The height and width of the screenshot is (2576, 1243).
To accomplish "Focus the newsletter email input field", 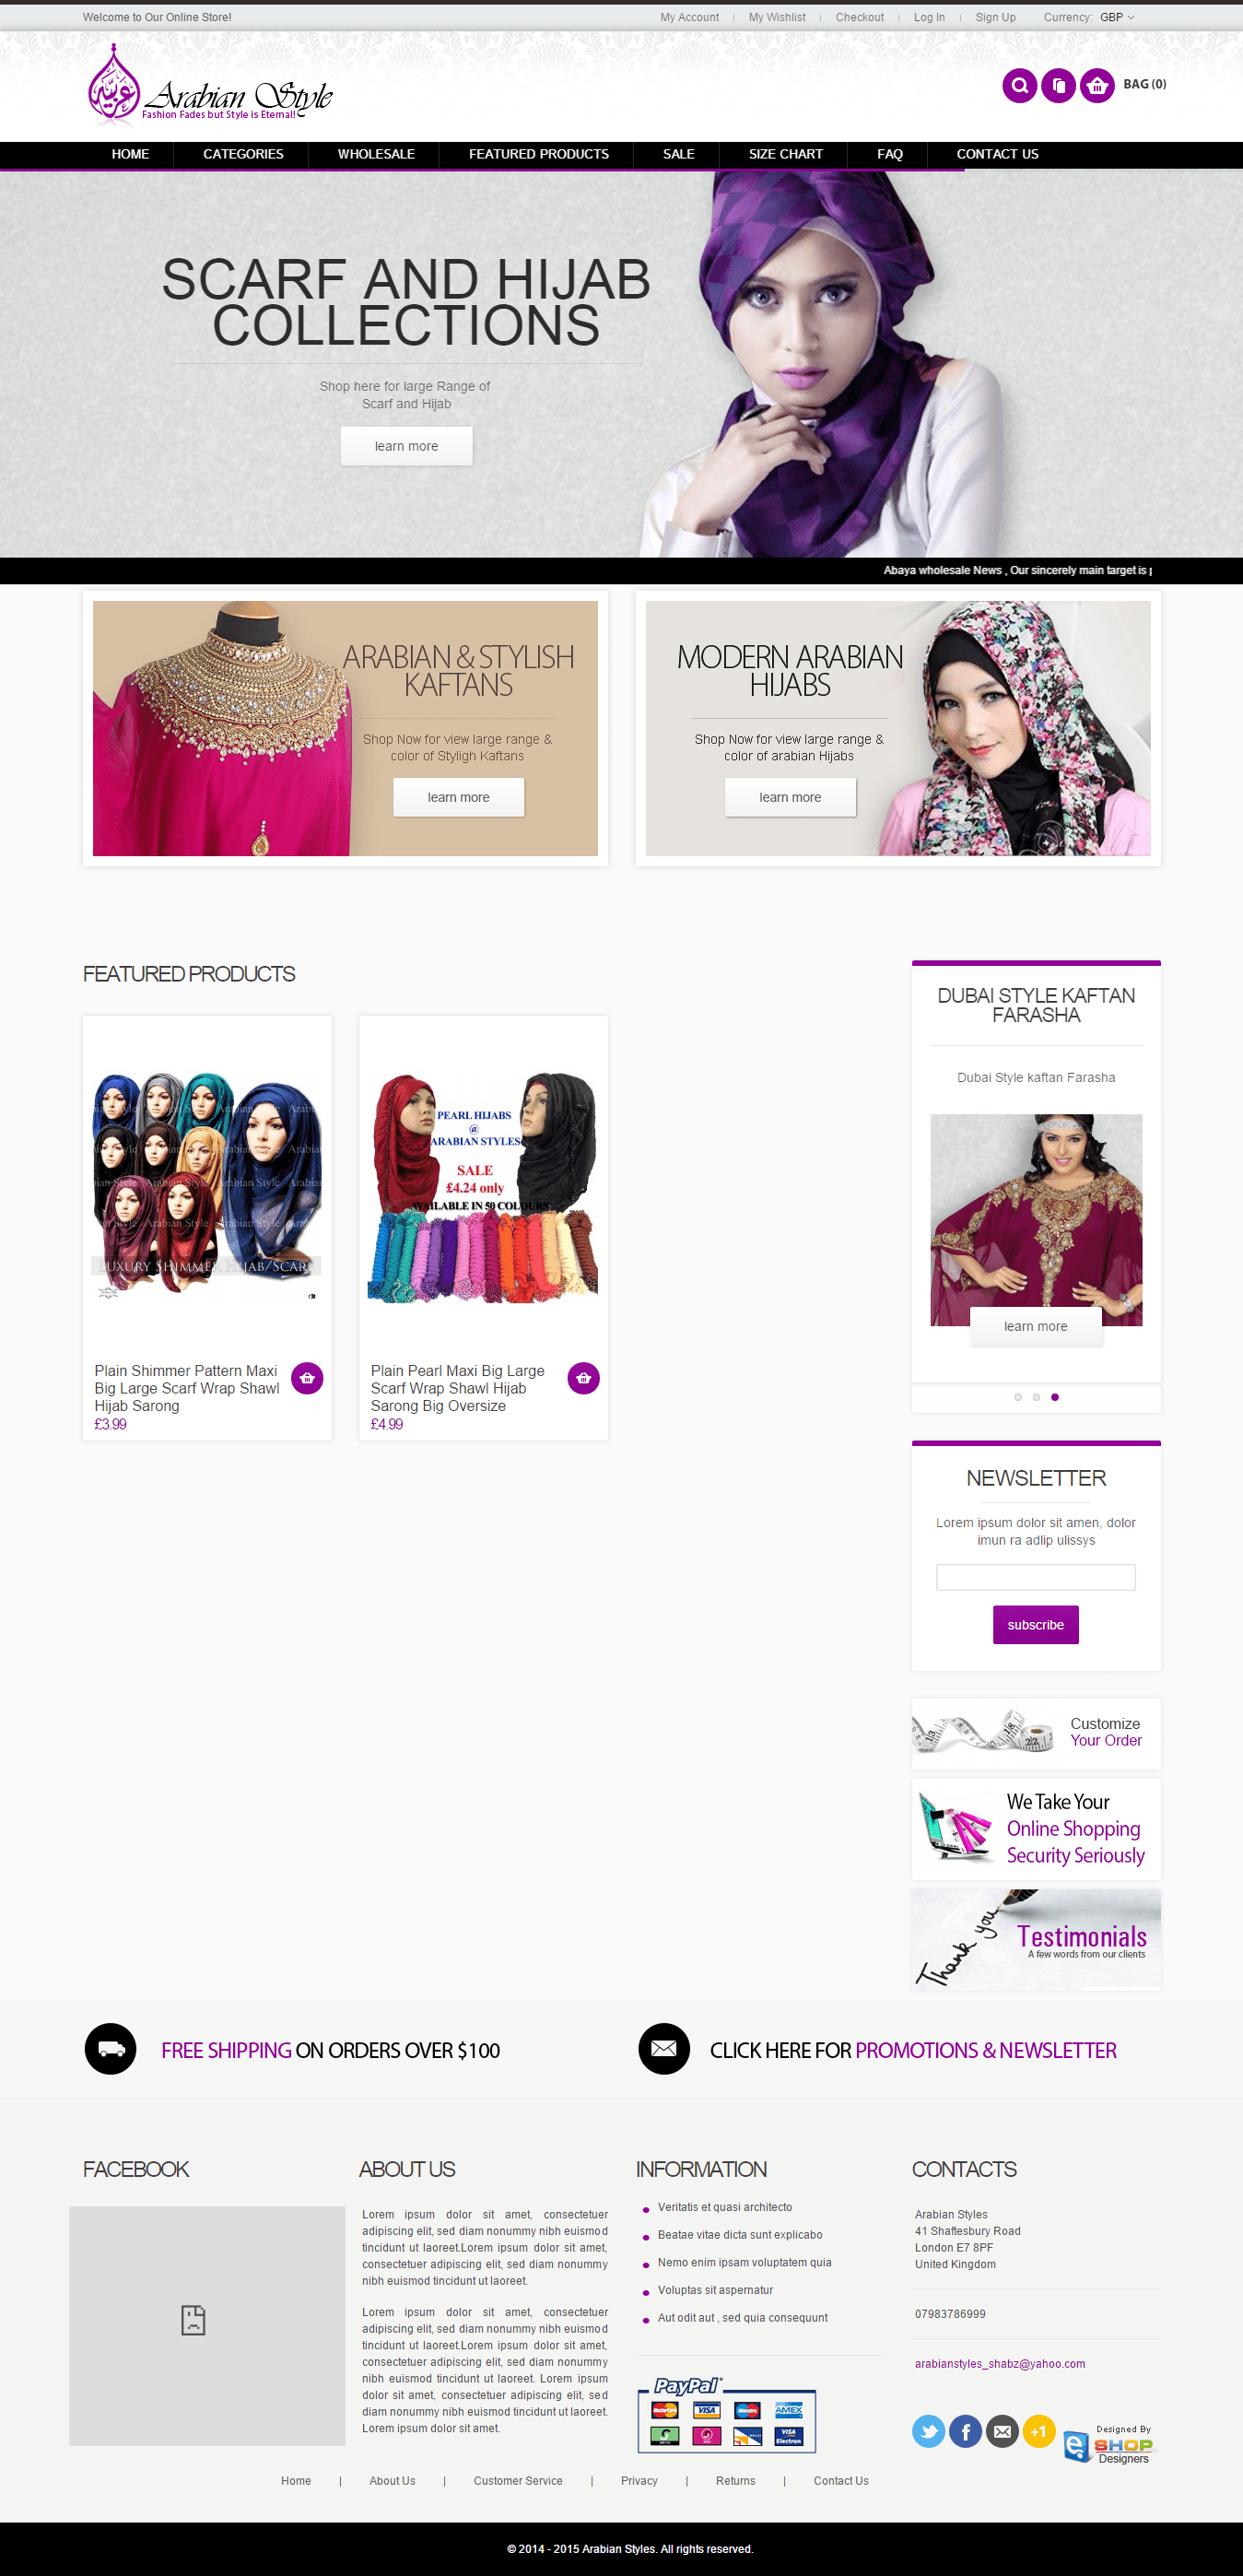I will click(1035, 1577).
